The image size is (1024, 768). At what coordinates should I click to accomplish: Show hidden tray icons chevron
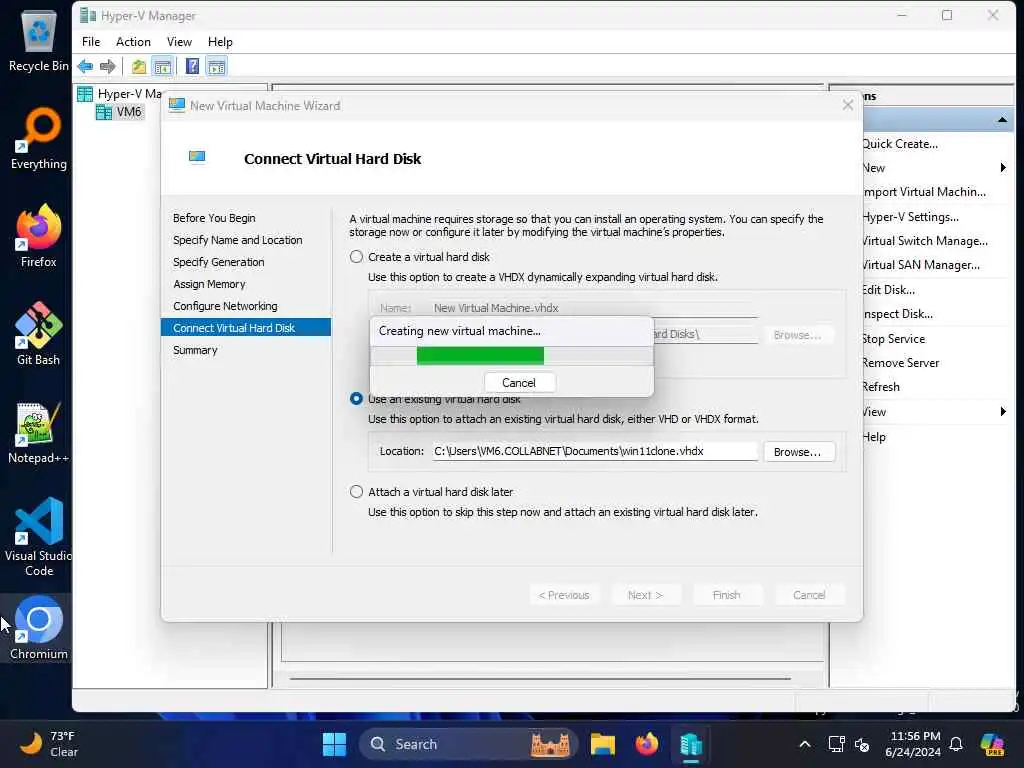point(805,744)
